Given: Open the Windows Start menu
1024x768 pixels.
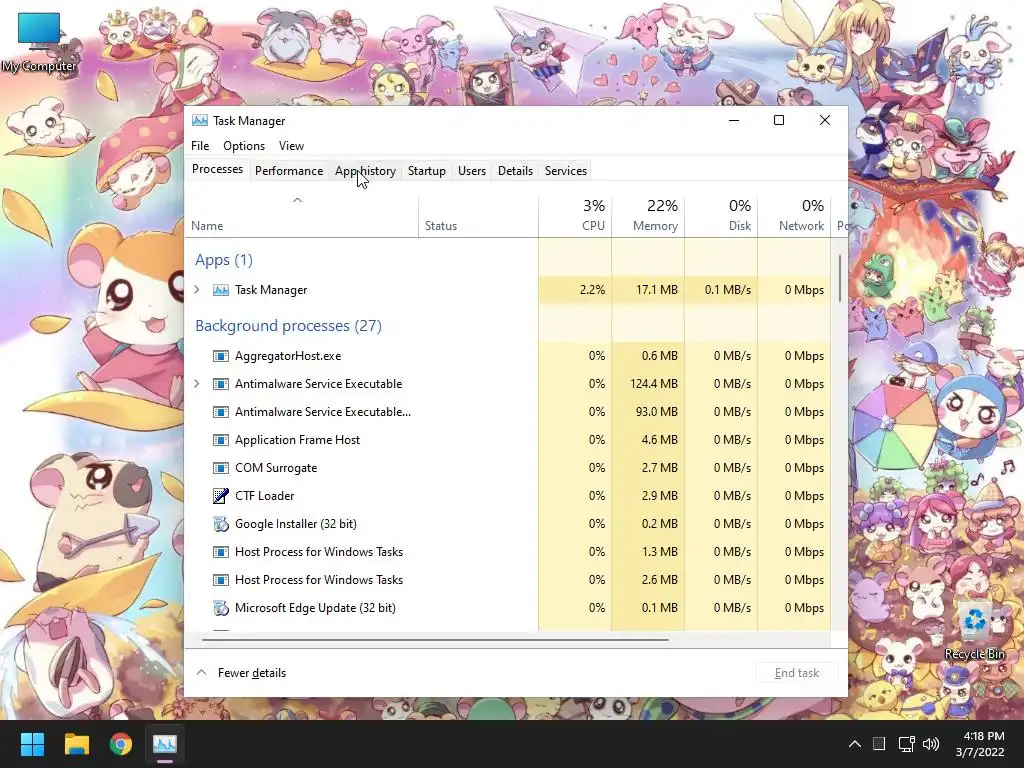Looking at the screenshot, I should tap(32, 744).
